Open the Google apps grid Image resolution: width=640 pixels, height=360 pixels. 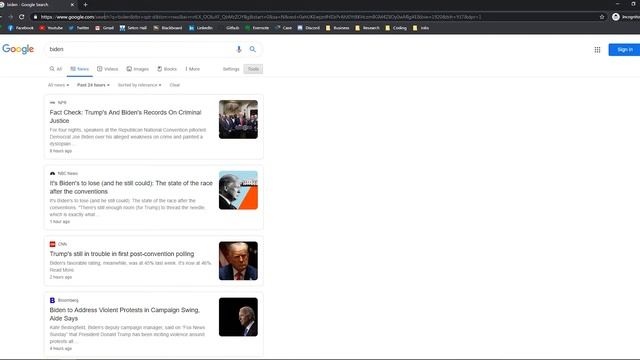click(x=597, y=50)
